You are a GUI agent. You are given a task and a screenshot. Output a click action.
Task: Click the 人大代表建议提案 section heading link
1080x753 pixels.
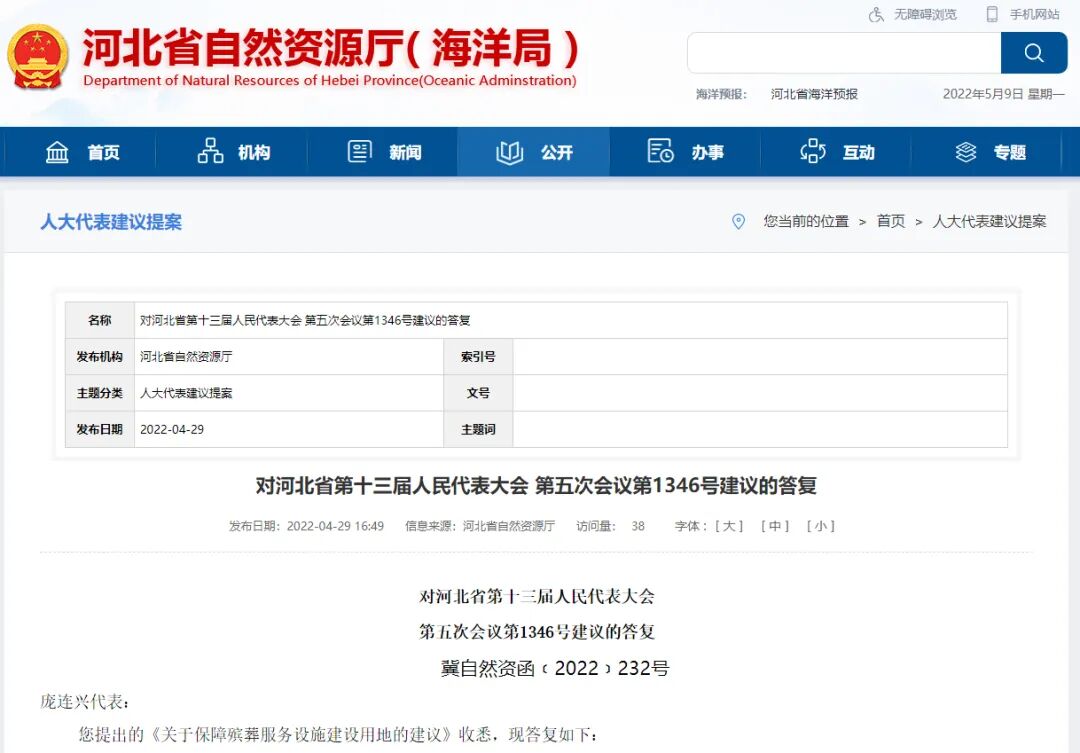111,222
